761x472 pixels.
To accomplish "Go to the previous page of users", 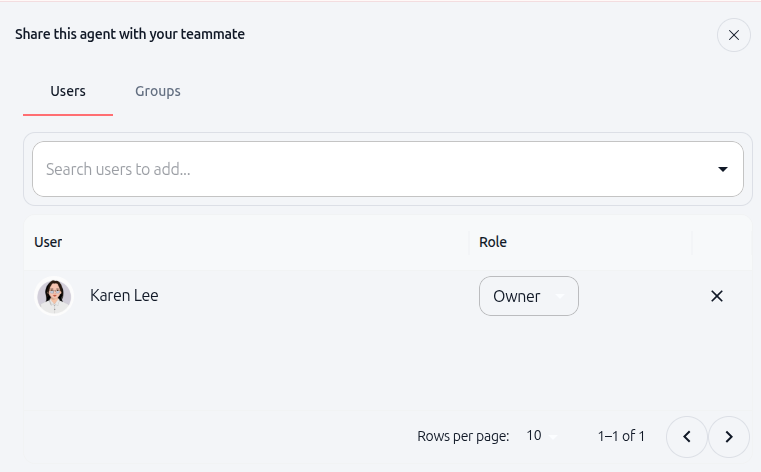I will pos(687,437).
